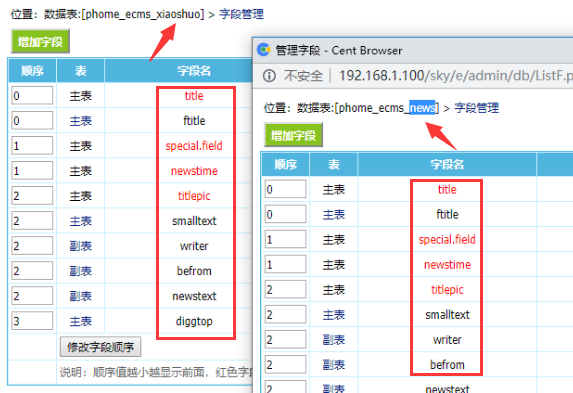Click order field of newstime row, xiaoshuo window
The image size is (573, 393).
tap(32, 171)
